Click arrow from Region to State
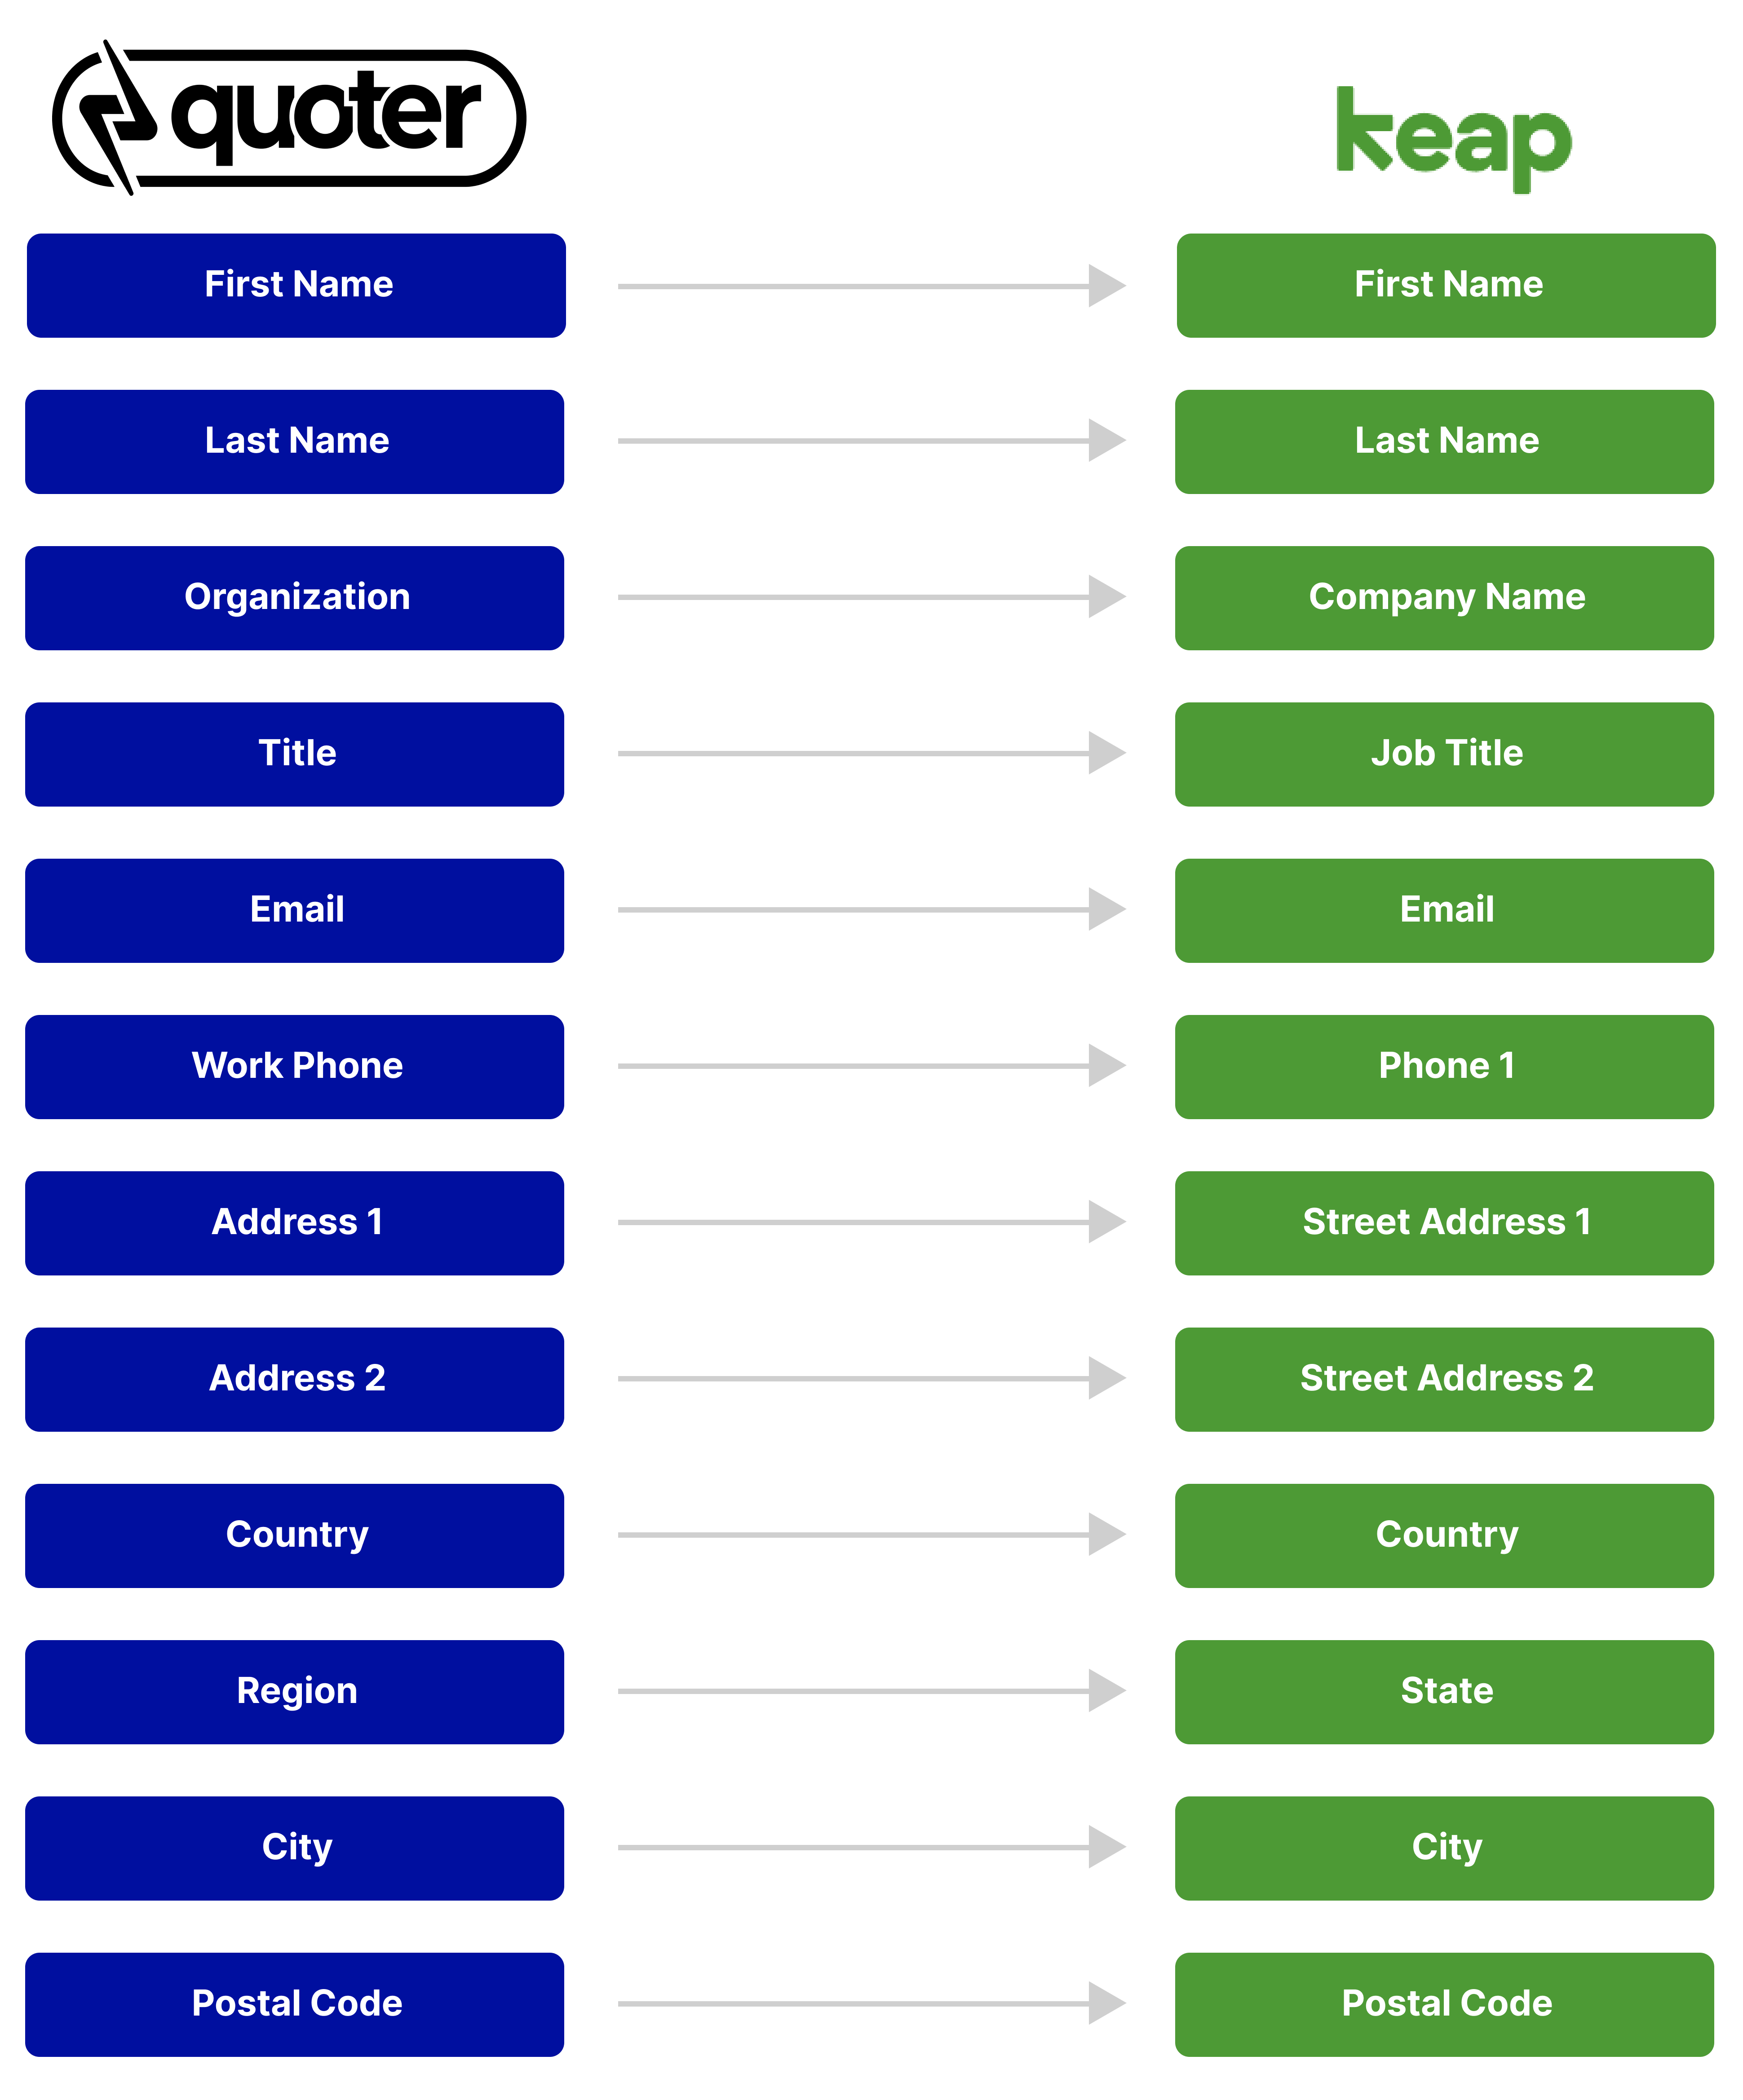 click(872, 1691)
